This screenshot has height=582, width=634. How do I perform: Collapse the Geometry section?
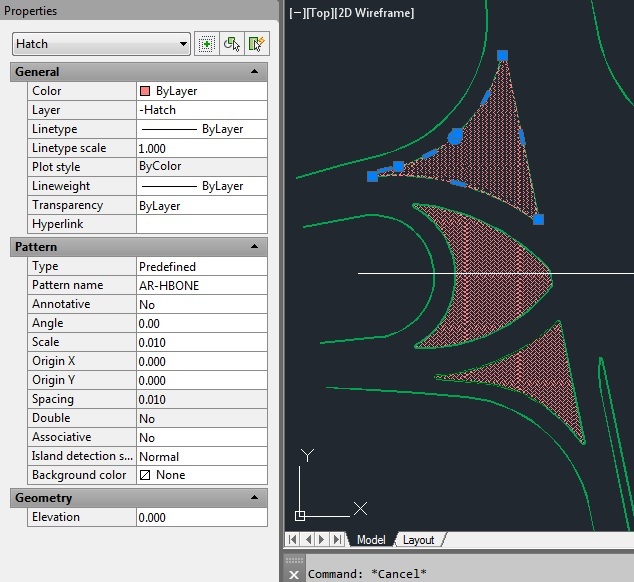[255, 498]
